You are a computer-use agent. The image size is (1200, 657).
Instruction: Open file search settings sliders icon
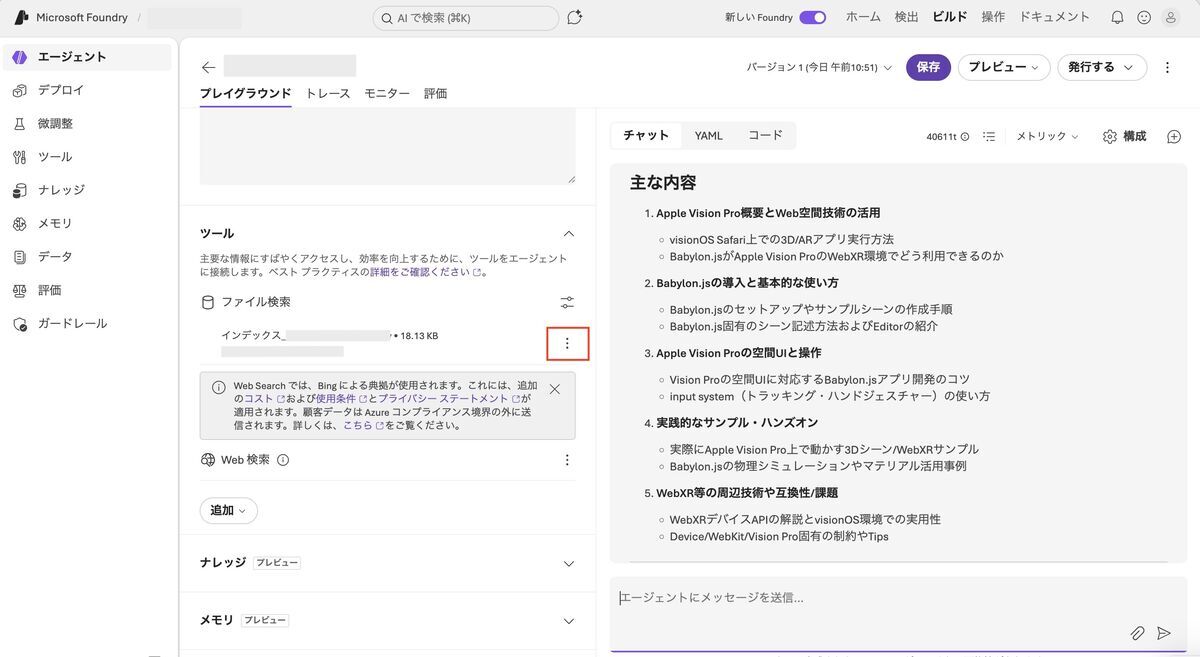[x=567, y=302]
